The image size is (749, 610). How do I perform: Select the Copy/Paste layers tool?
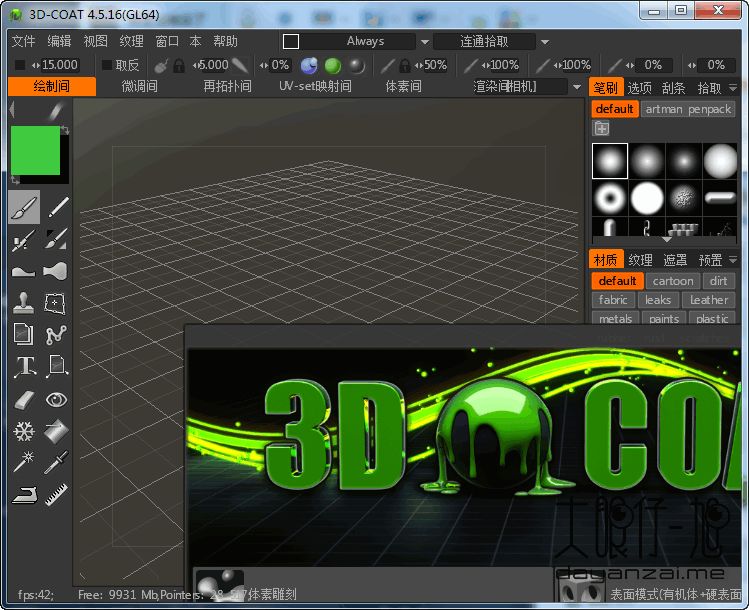pyautogui.click(x=24, y=334)
